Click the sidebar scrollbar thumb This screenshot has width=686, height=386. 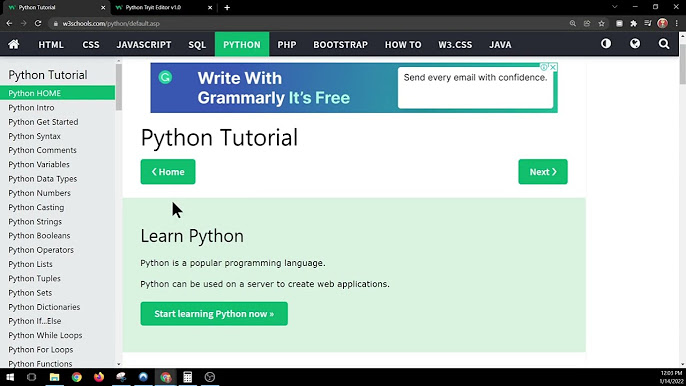(119, 87)
